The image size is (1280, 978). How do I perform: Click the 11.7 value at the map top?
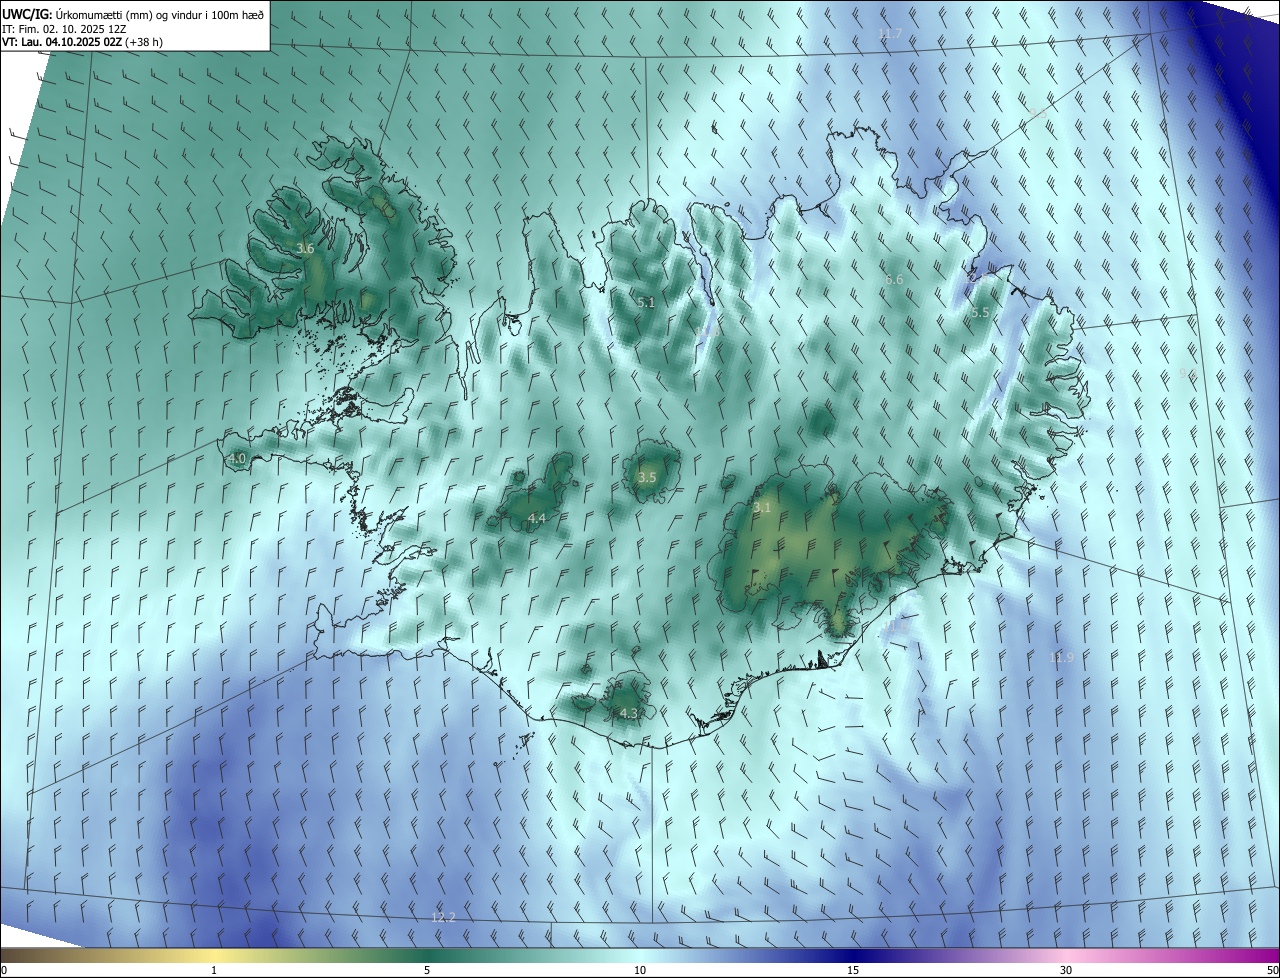[x=890, y=34]
